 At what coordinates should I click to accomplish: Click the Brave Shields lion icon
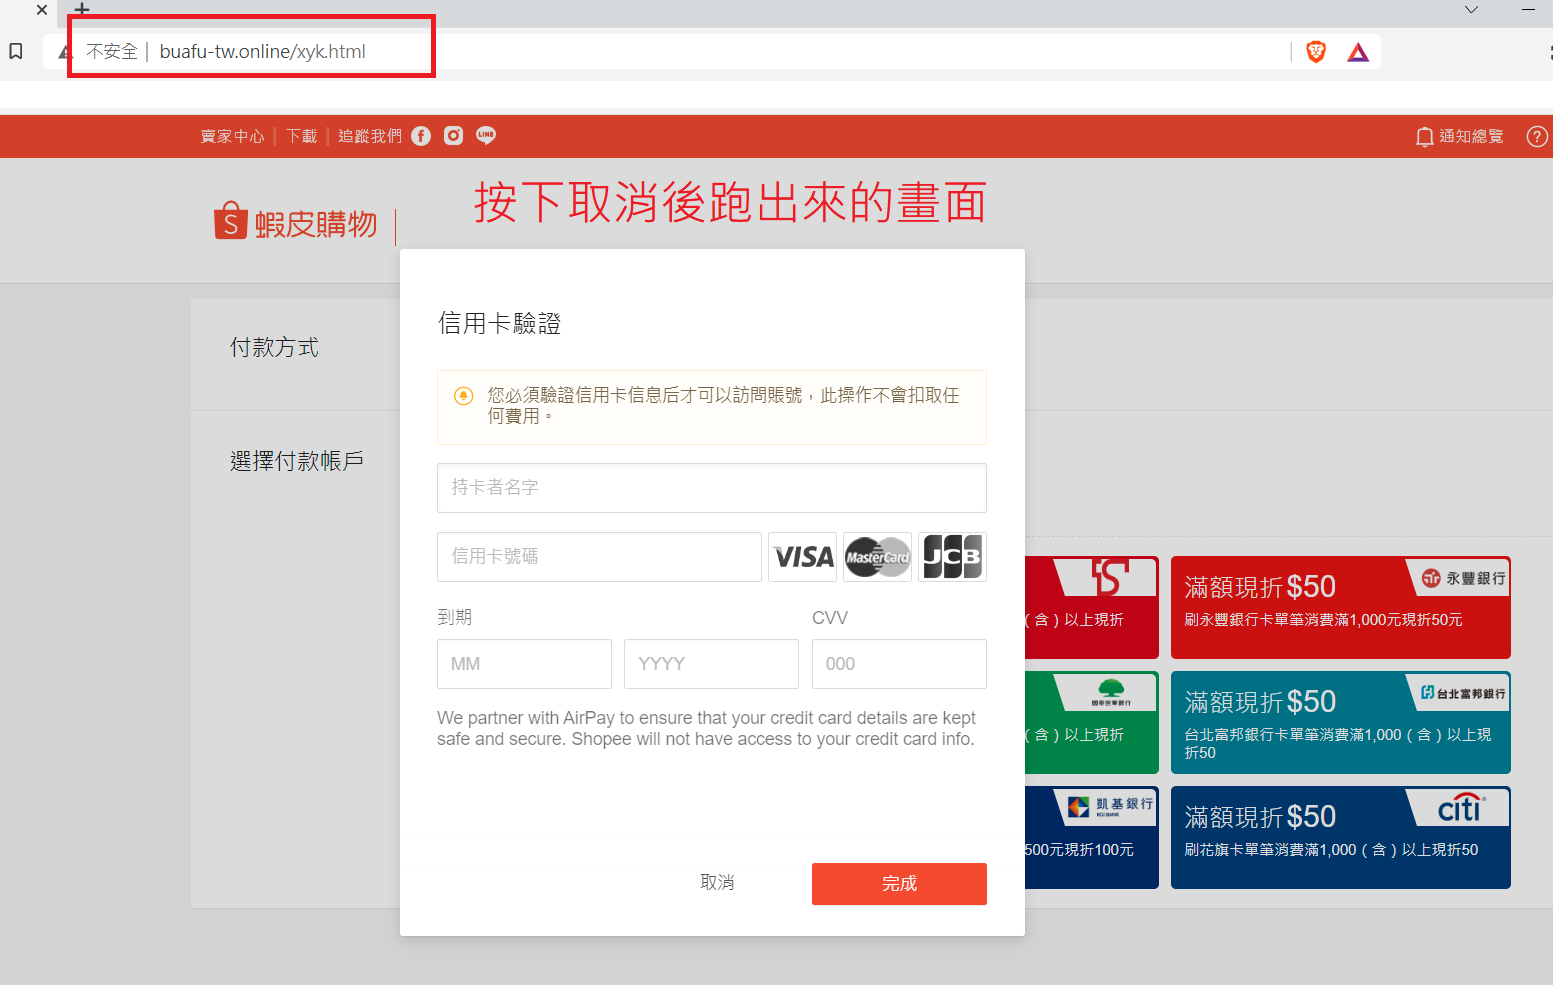click(x=1316, y=52)
